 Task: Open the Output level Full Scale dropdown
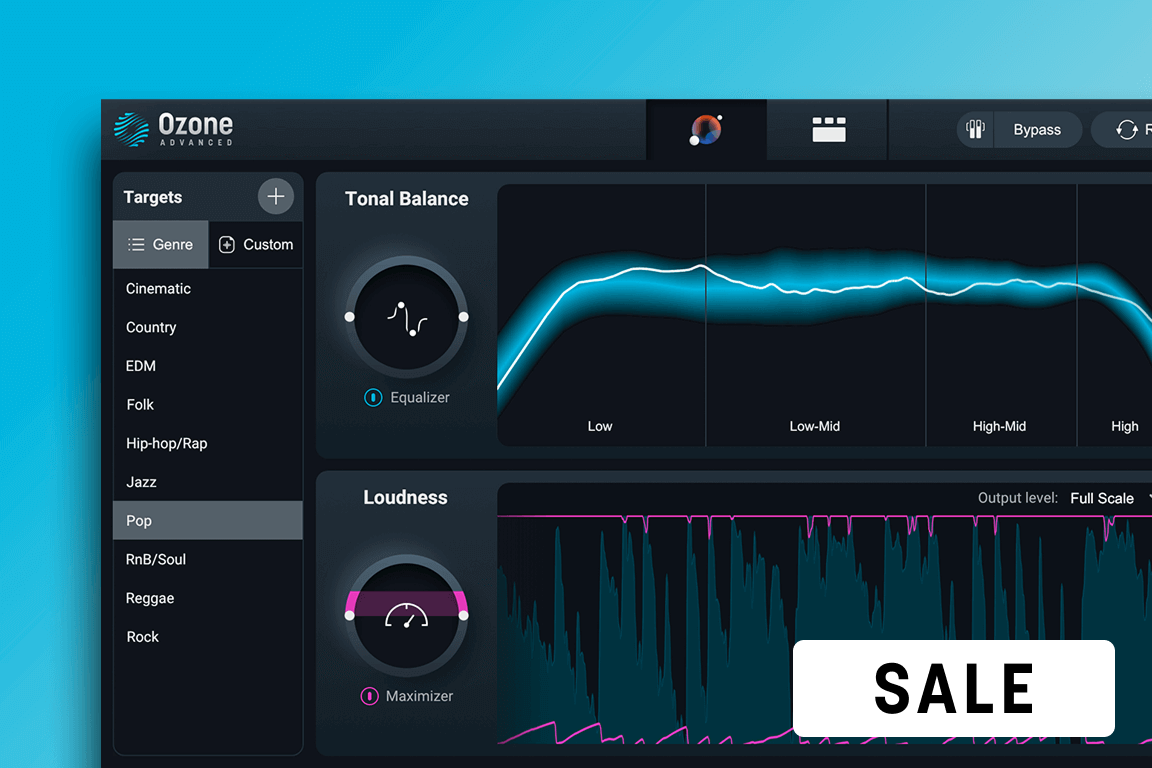pyautogui.click(x=1109, y=498)
